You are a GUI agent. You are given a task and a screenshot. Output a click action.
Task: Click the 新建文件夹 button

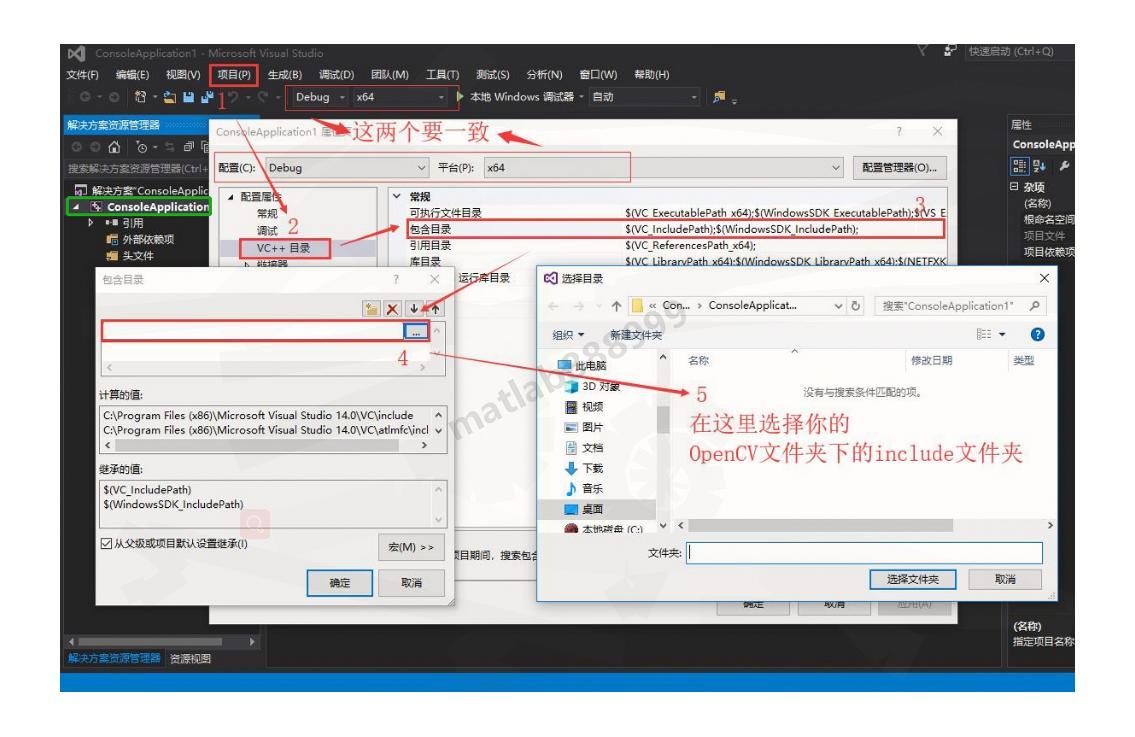[x=636, y=334]
